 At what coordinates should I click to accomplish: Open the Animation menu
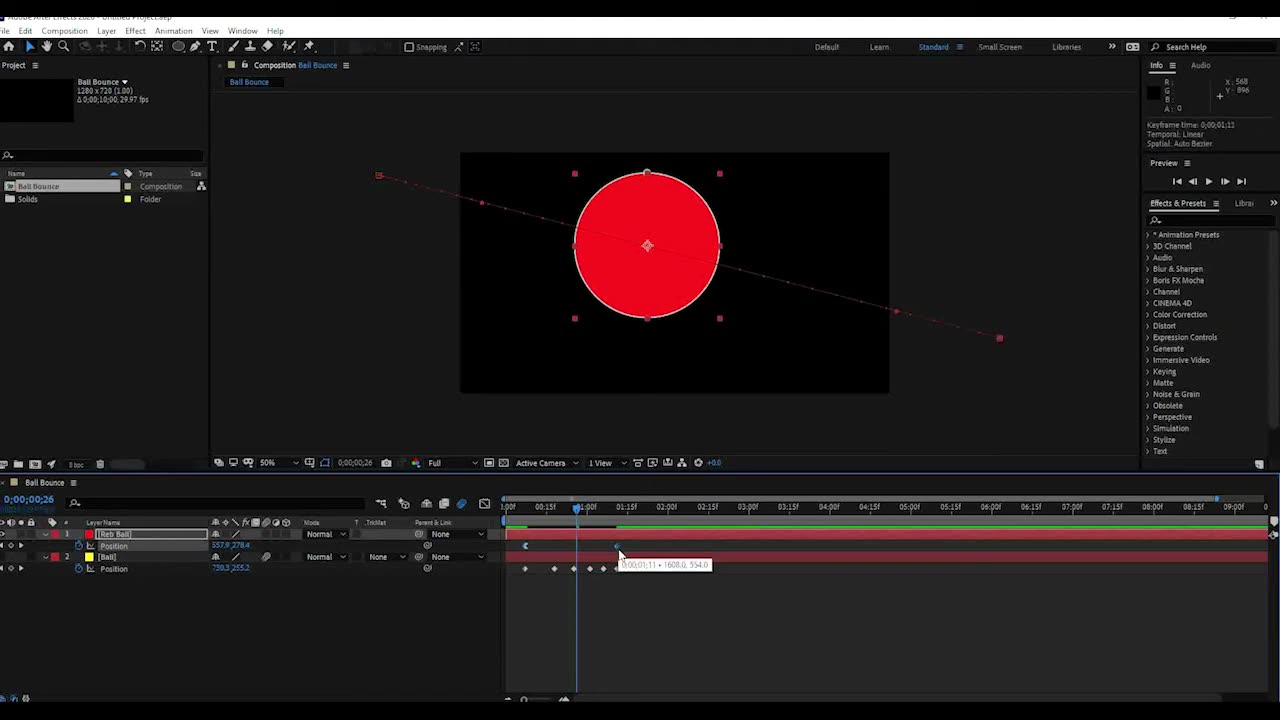pyautogui.click(x=174, y=31)
